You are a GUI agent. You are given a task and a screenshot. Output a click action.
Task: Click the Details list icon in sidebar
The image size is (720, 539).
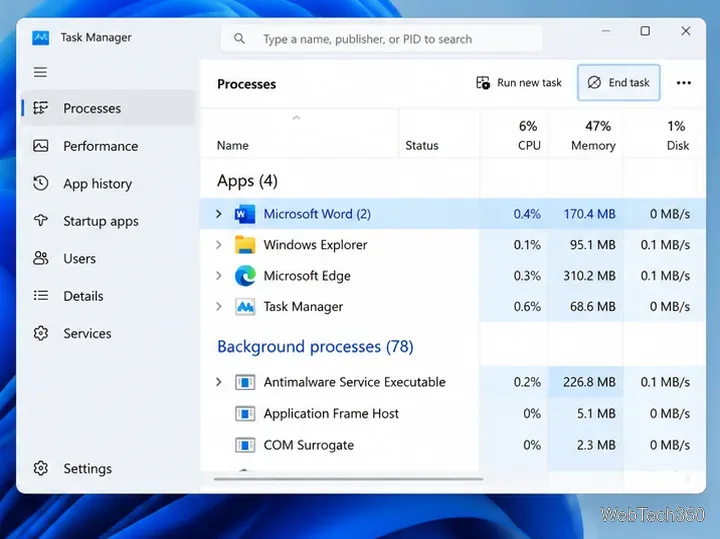tap(40, 296)
